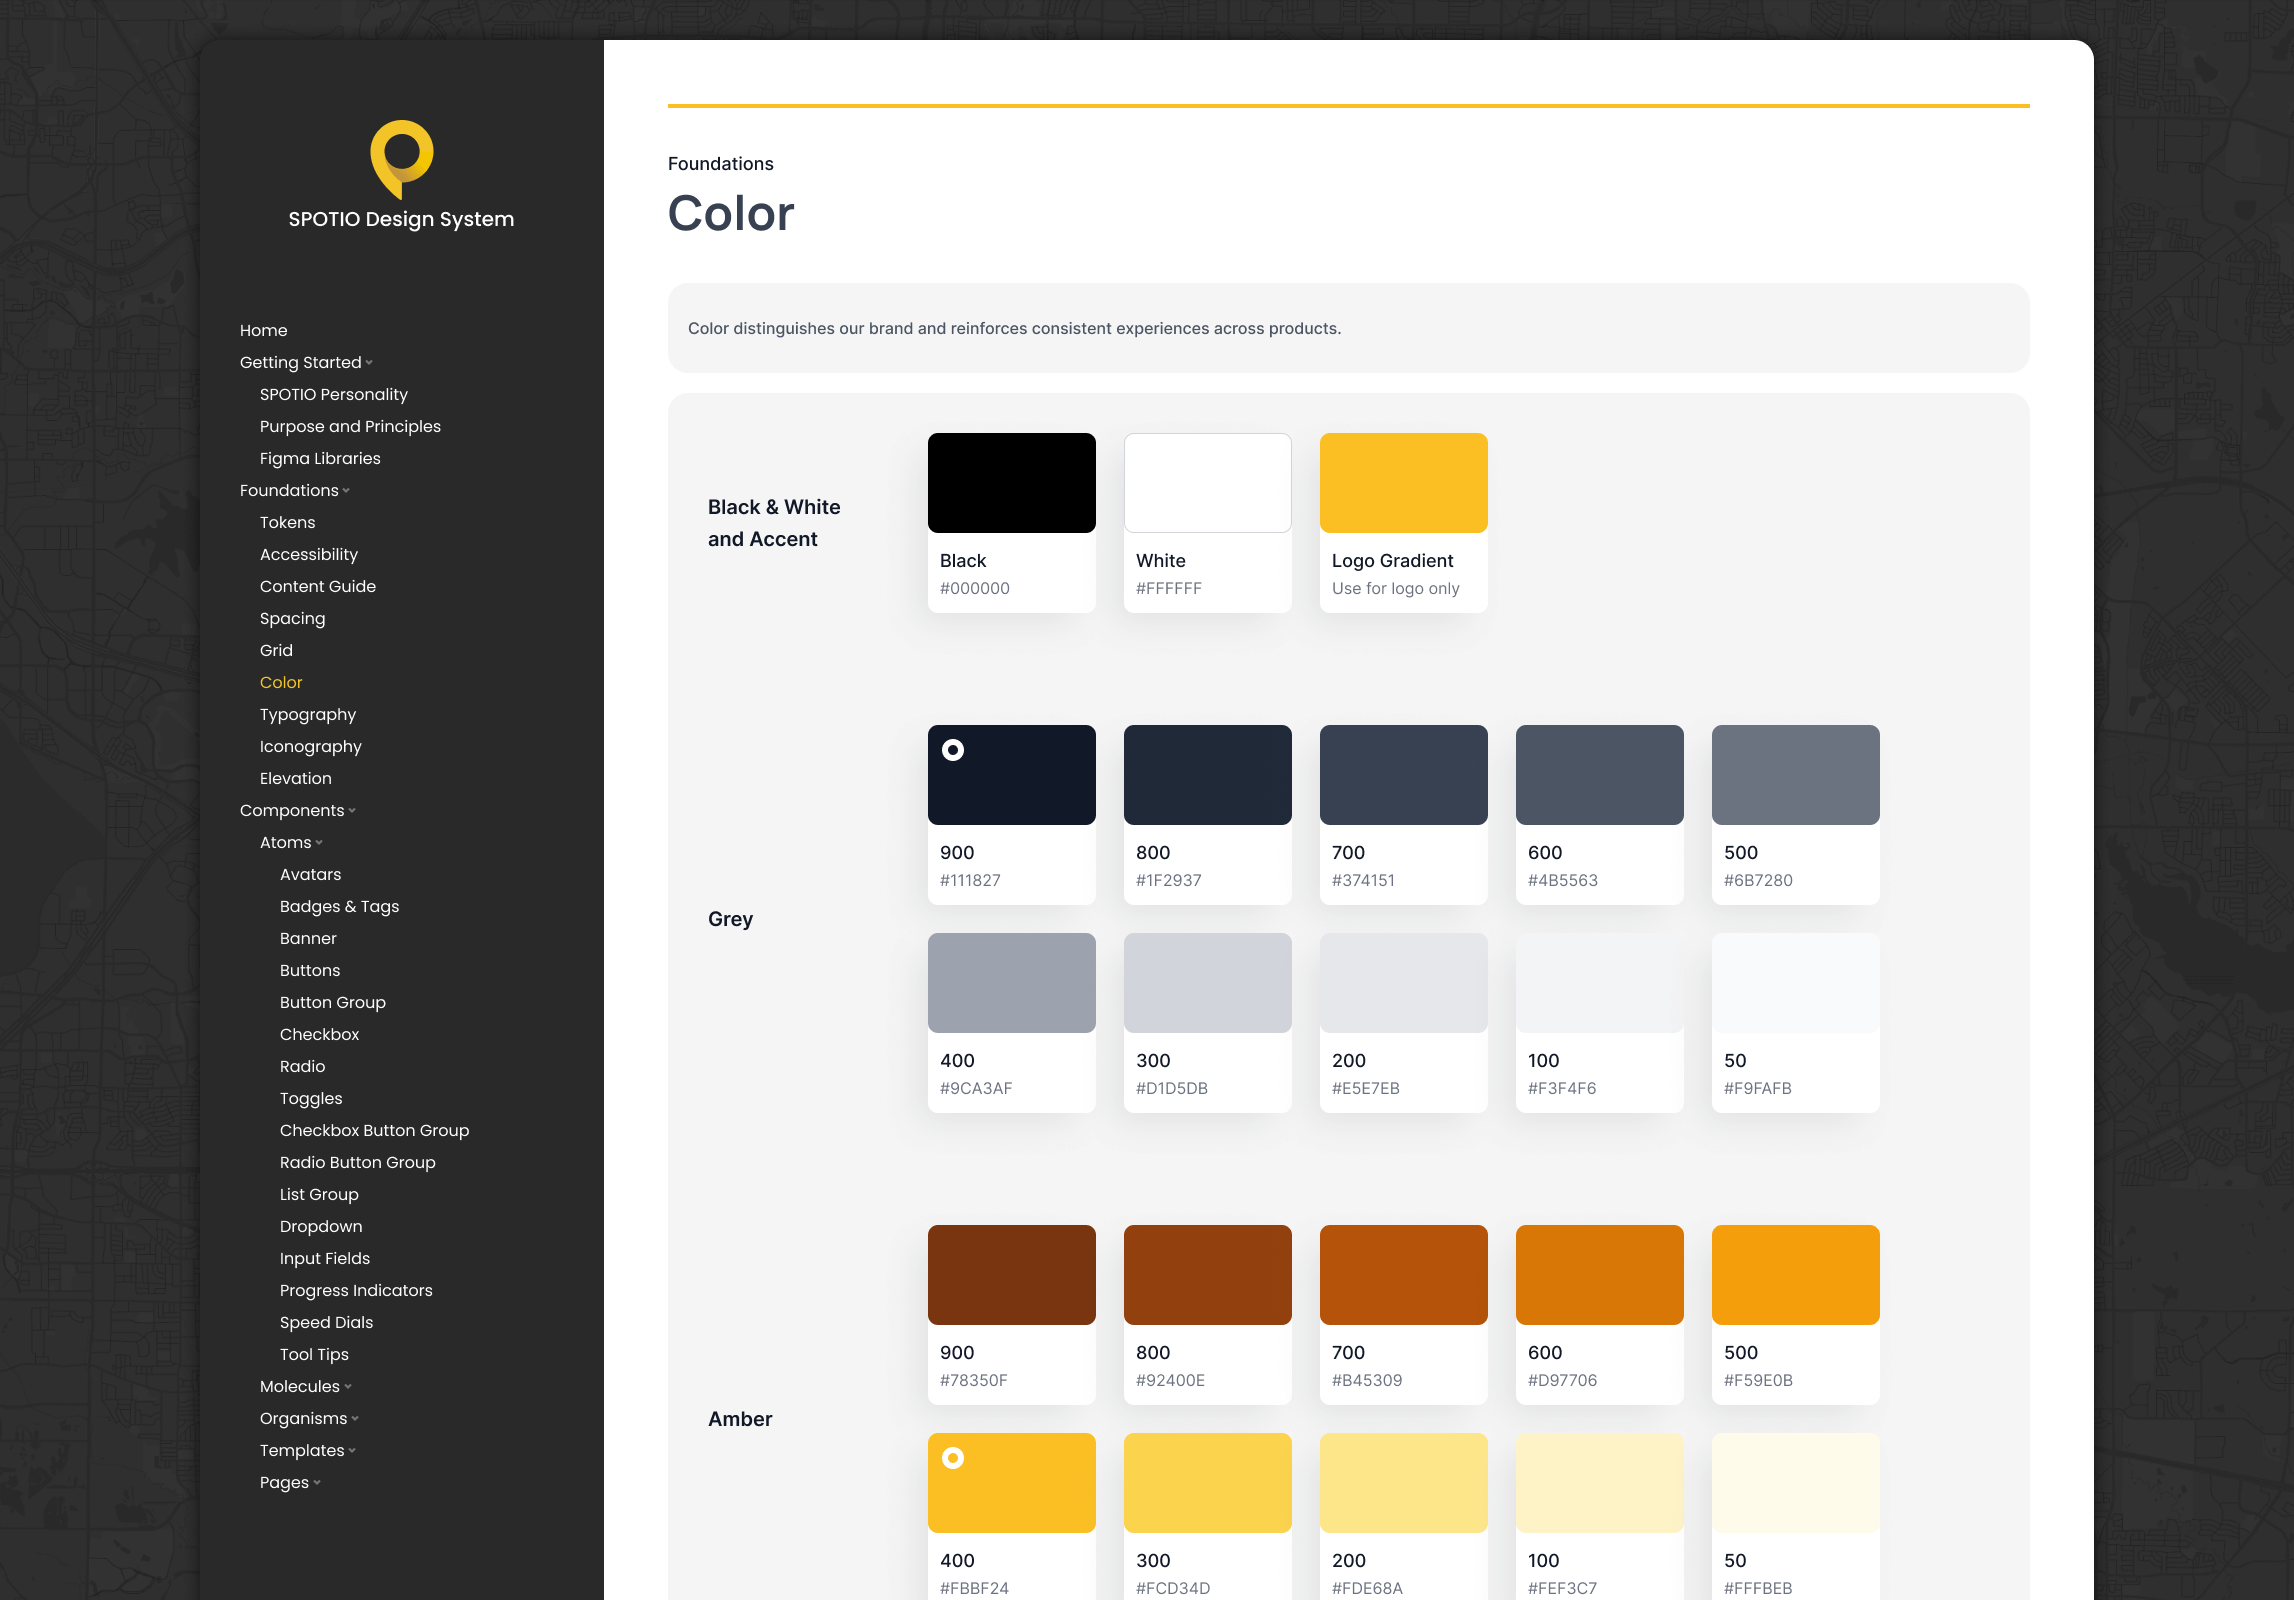The image size is (2294, 1600).
Task: Open the Tokens page
Action: click(288, 522)
